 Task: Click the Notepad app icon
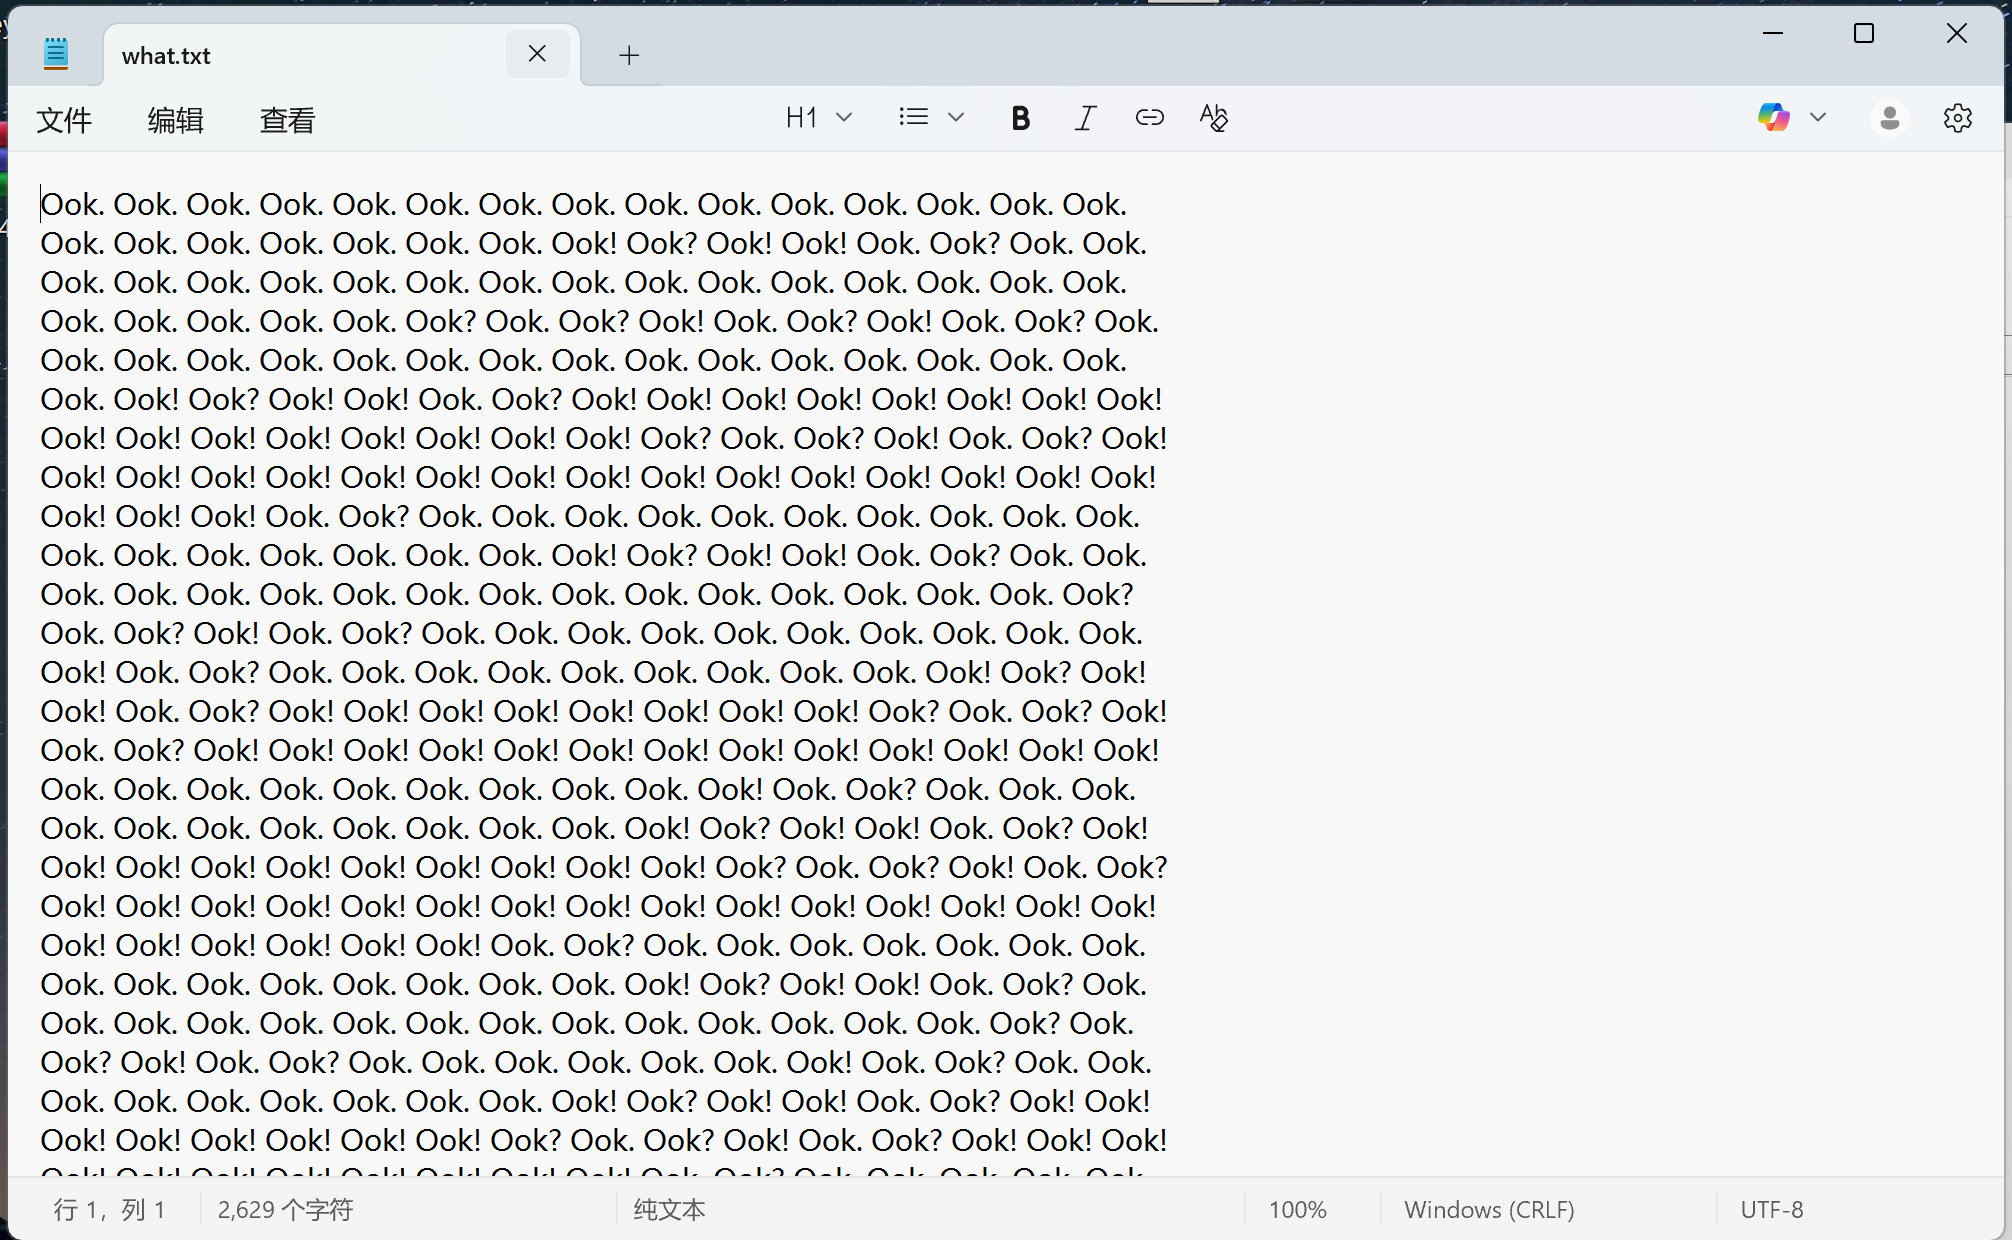point(56,54)
